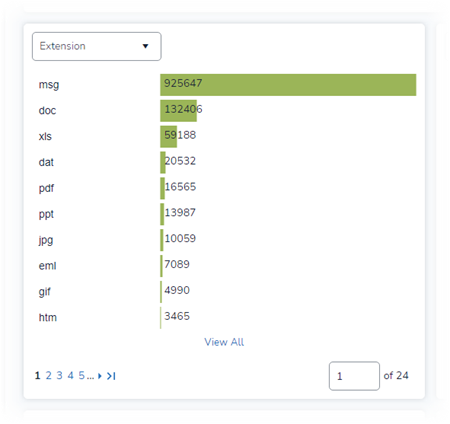This screenshot has width=450, height=424.
Task: Open the Extension dropdown
Action: click(97, 46)
